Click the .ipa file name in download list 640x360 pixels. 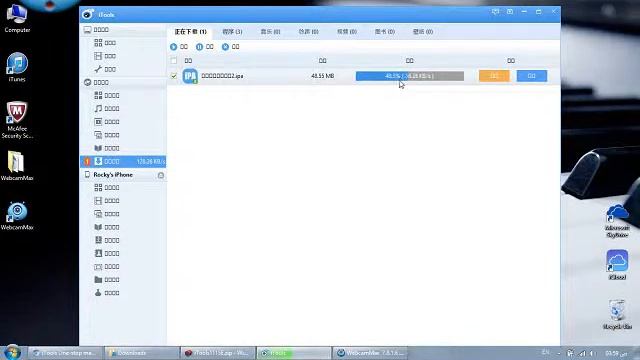[222, 76]
